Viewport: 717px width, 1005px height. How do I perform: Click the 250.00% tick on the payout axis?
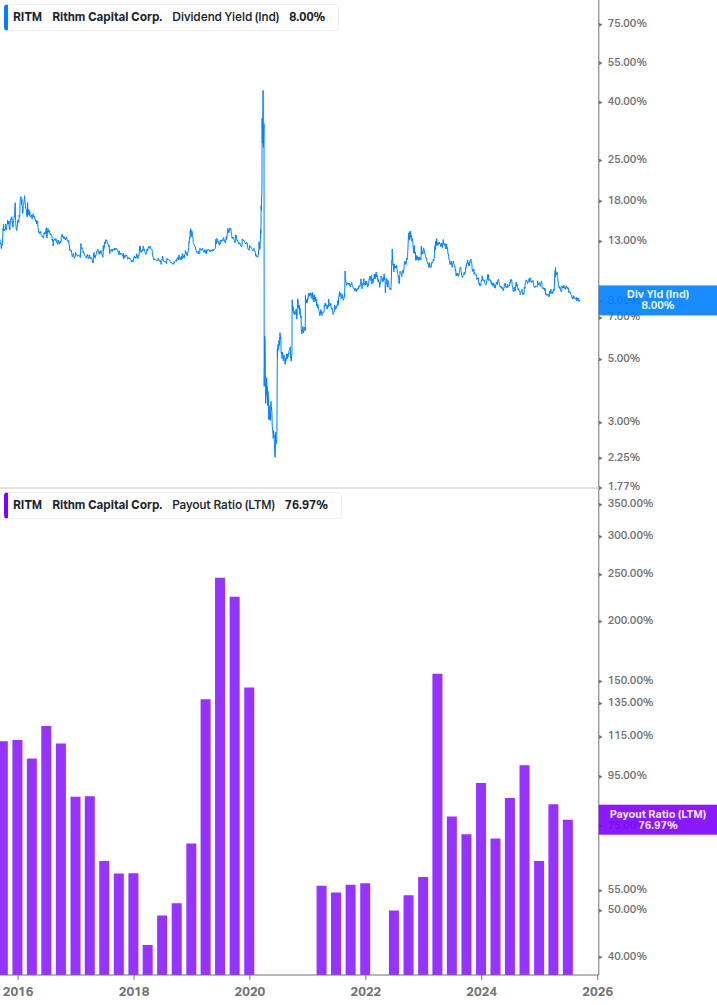coord(630,573)
